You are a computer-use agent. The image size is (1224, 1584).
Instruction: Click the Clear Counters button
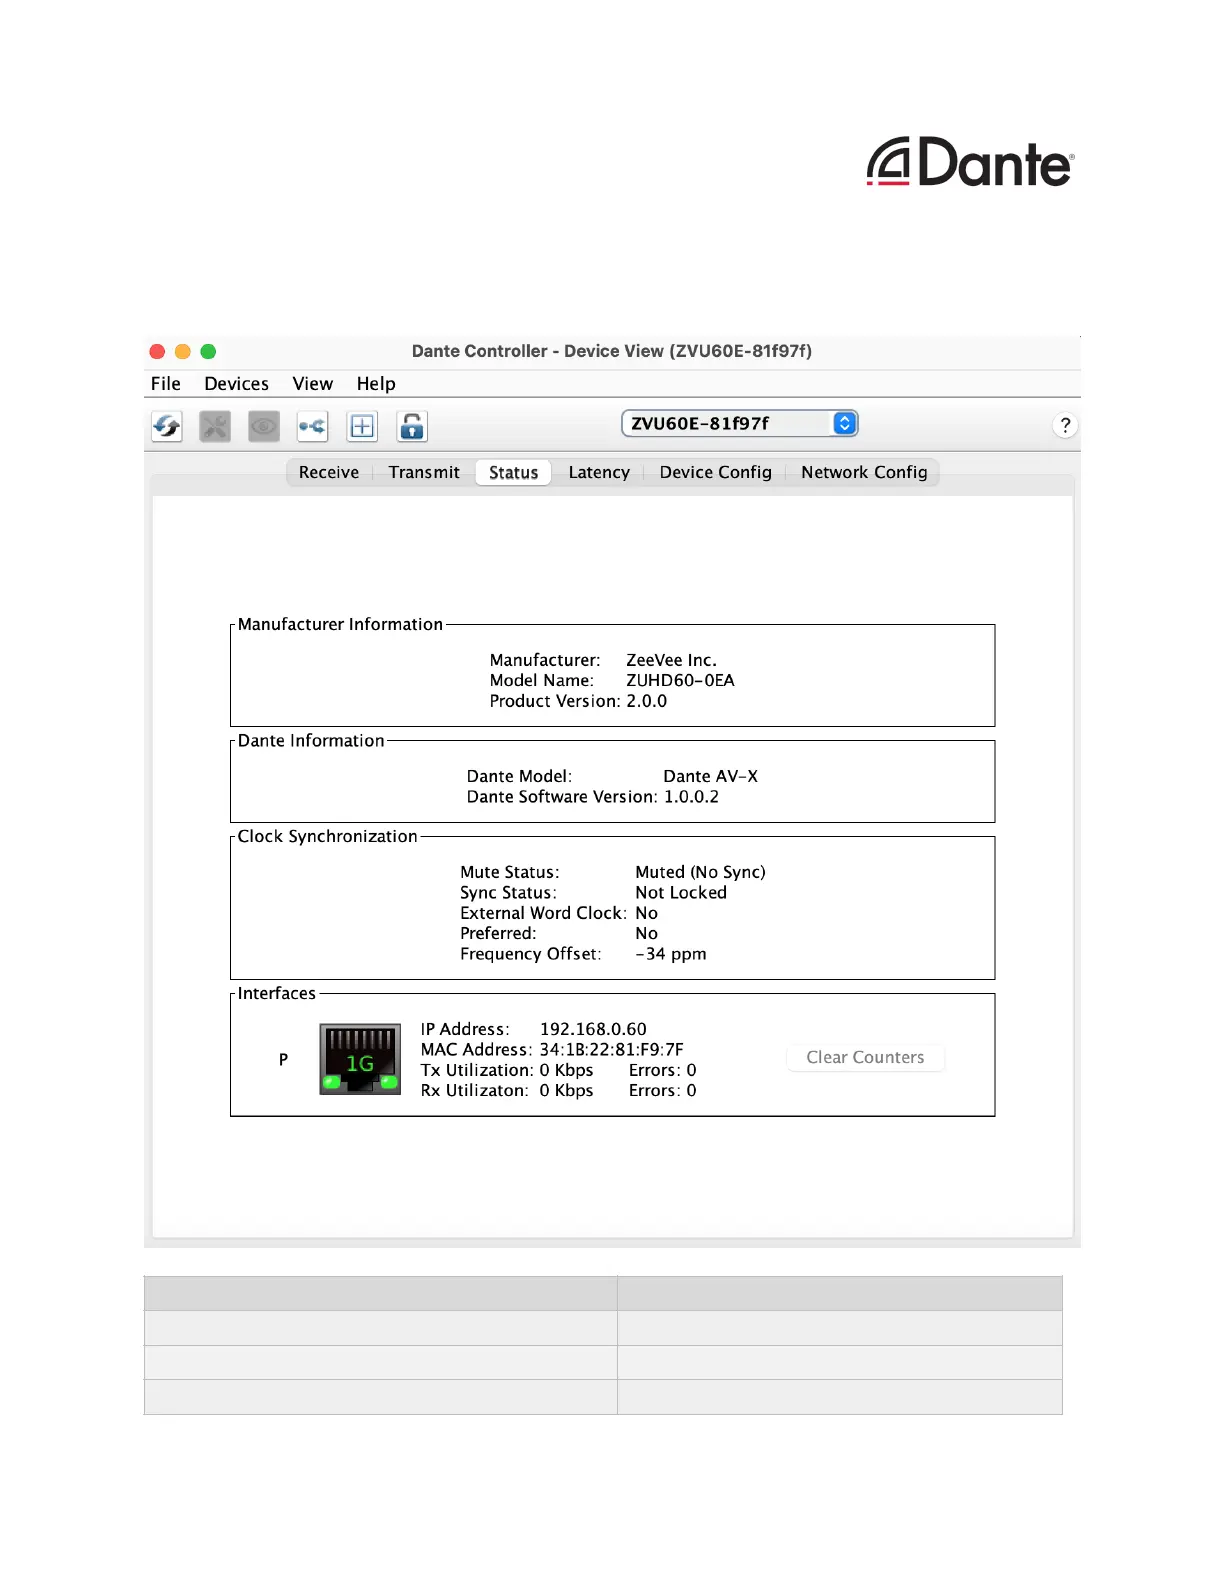click(865, 1057)
